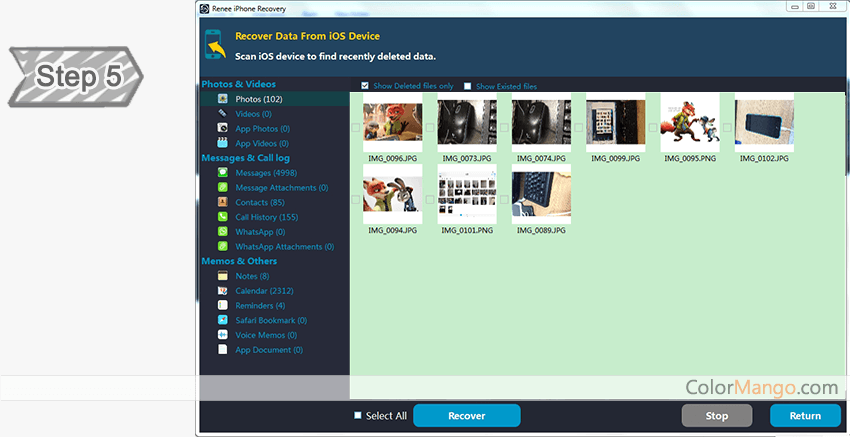Select the Notes icon
The height and width of the screenshot is (437, 850).
(x=223, y=276)
